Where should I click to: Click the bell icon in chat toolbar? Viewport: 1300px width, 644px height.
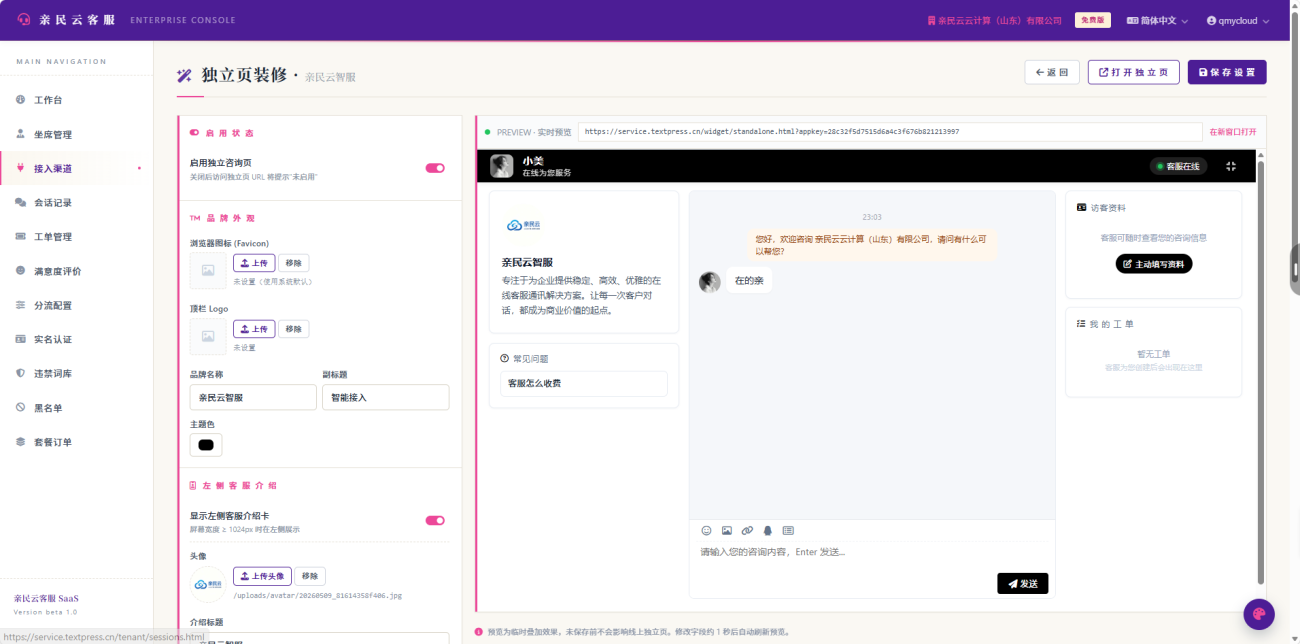(768, 530)
